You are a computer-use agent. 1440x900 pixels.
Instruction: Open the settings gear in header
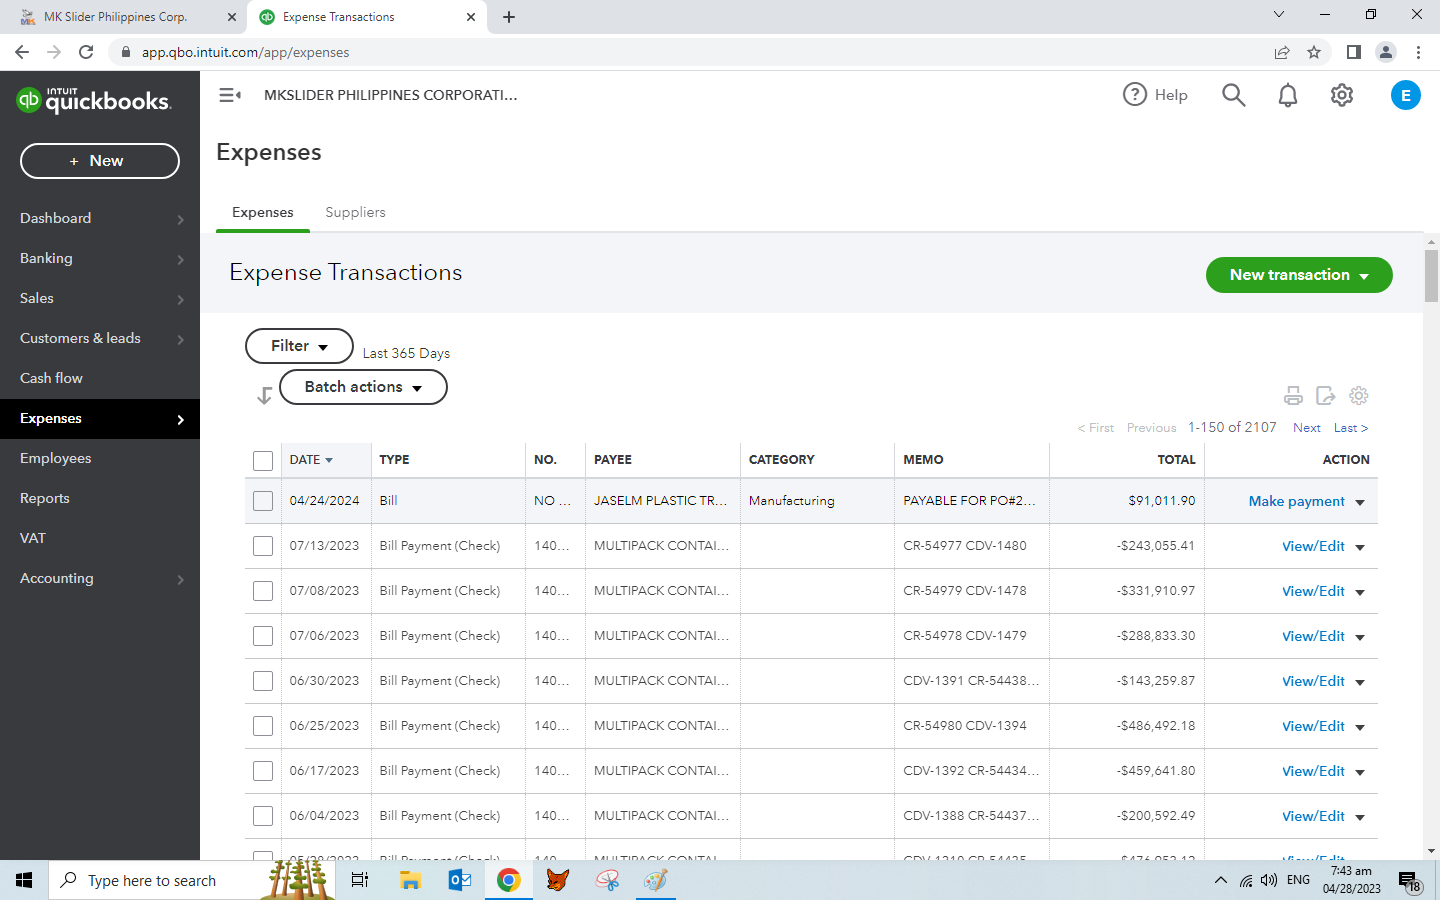(x=1342, y=95)
